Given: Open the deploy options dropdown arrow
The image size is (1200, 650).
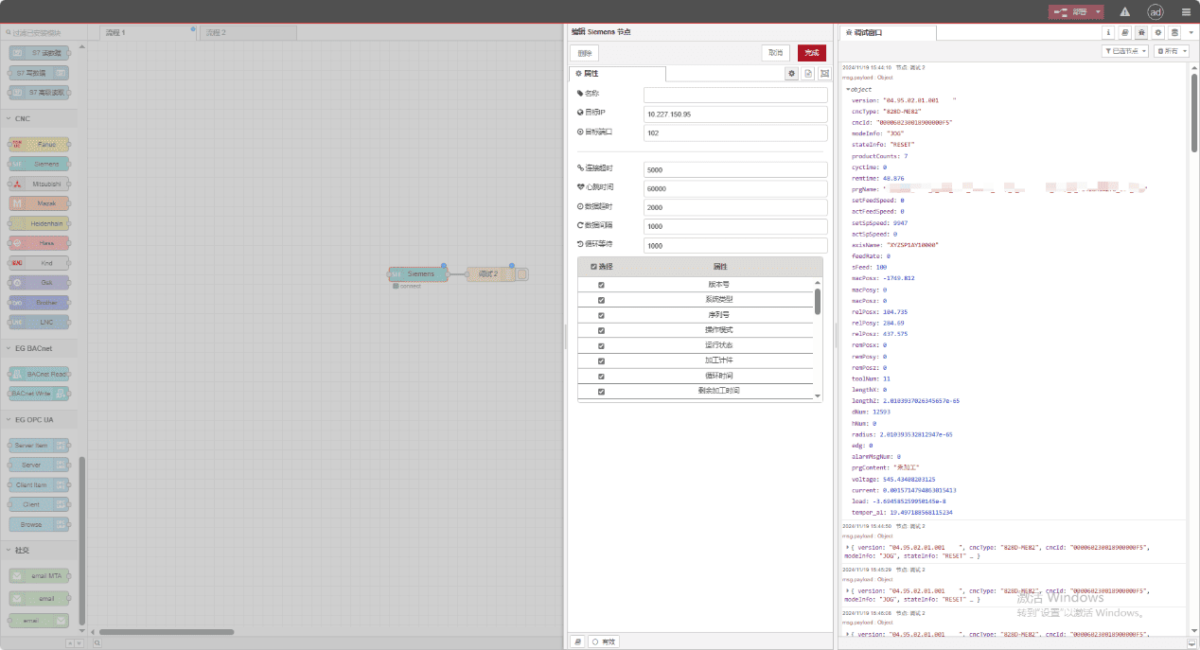Looking at the screenshot, I should (1099, 12).
